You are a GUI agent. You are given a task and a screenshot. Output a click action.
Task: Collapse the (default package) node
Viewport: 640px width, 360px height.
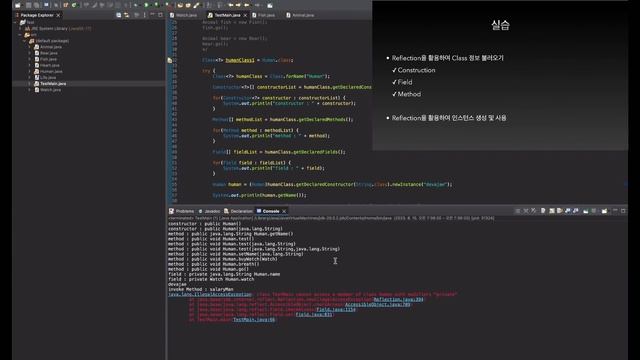point(24,41)
